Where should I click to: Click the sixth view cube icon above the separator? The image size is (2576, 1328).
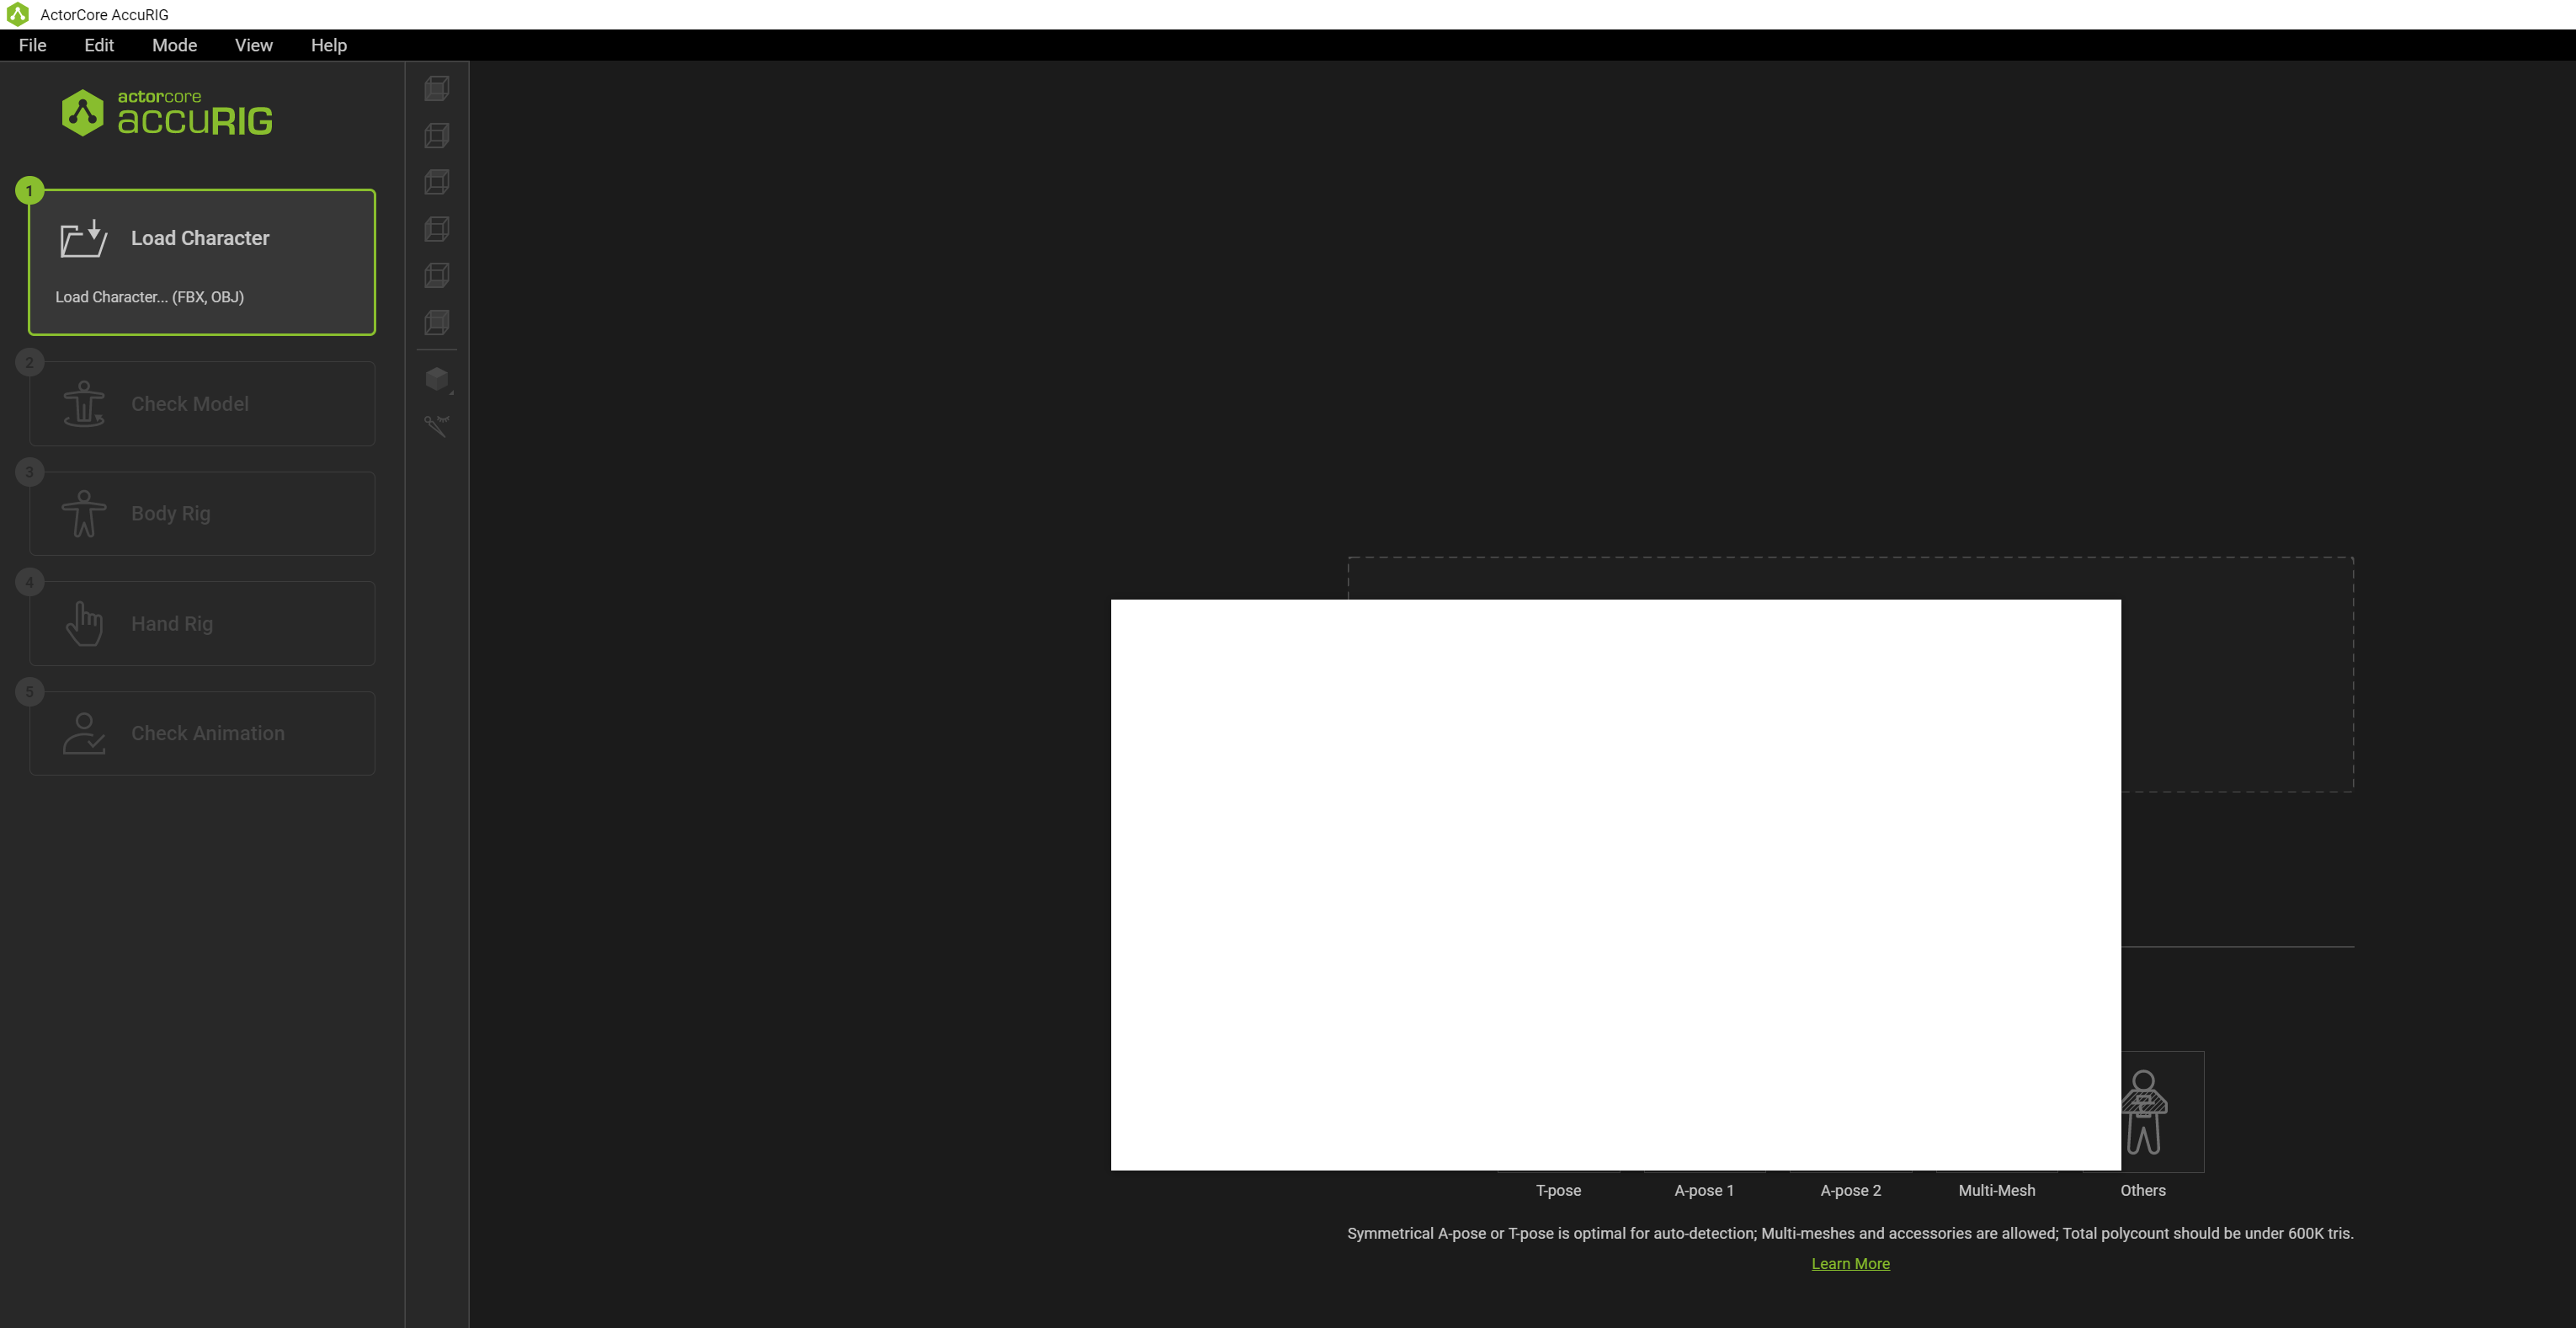point(437,322)
